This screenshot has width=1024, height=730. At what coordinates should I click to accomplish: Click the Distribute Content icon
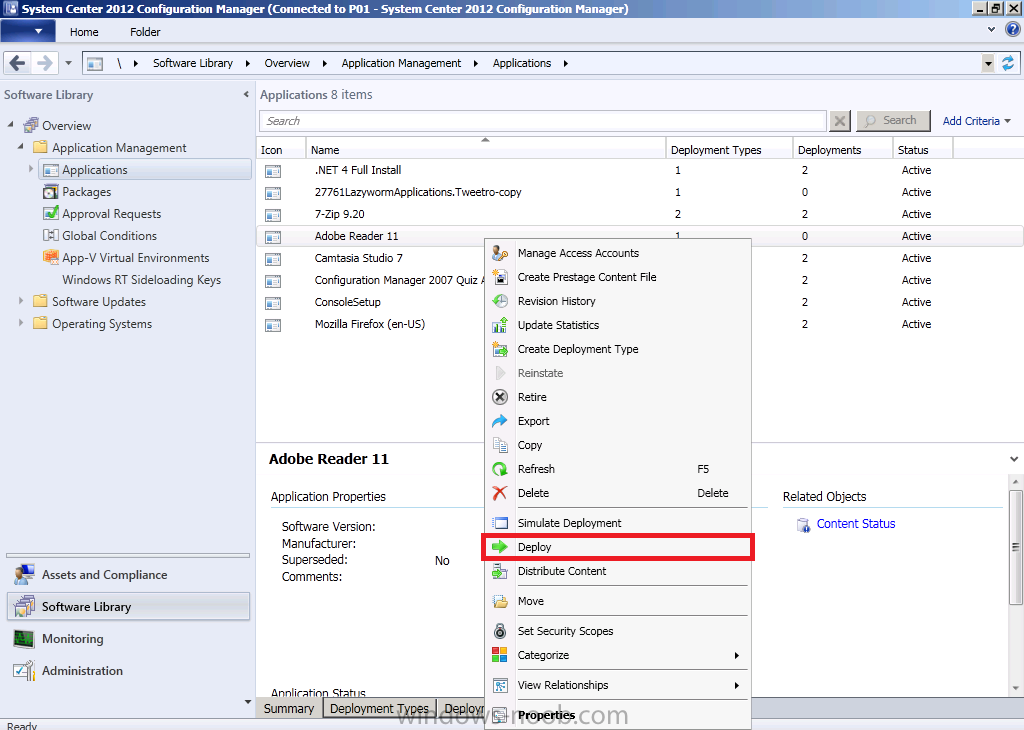pos(500,571)
